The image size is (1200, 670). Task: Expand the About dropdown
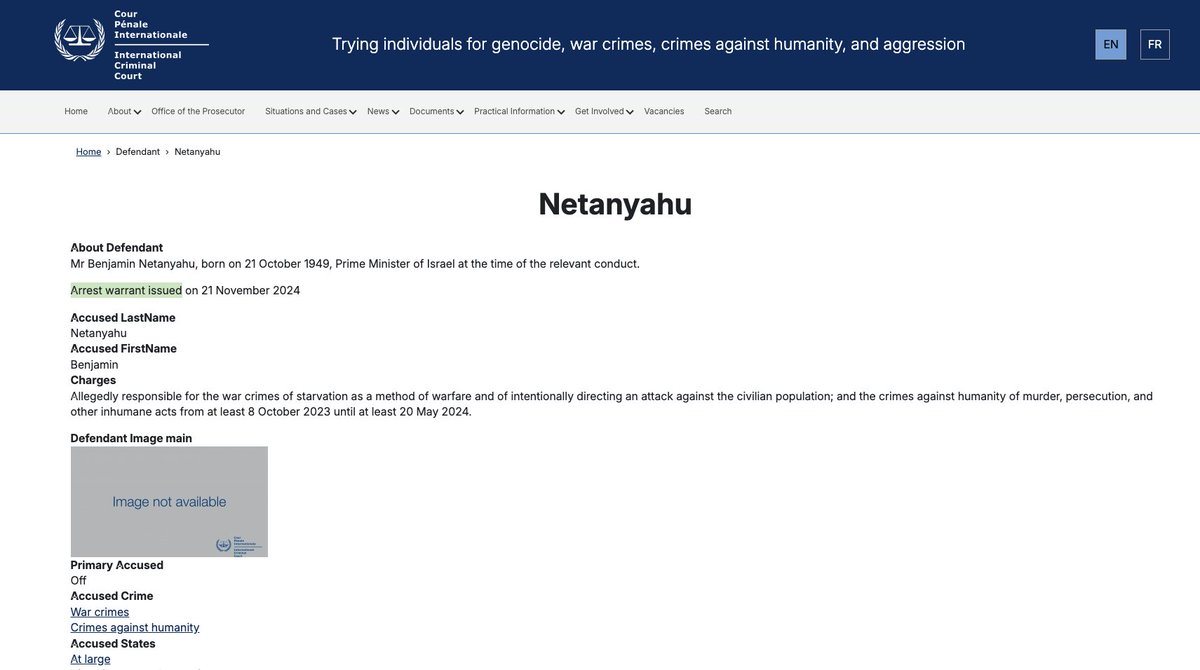tap(124, 111)
